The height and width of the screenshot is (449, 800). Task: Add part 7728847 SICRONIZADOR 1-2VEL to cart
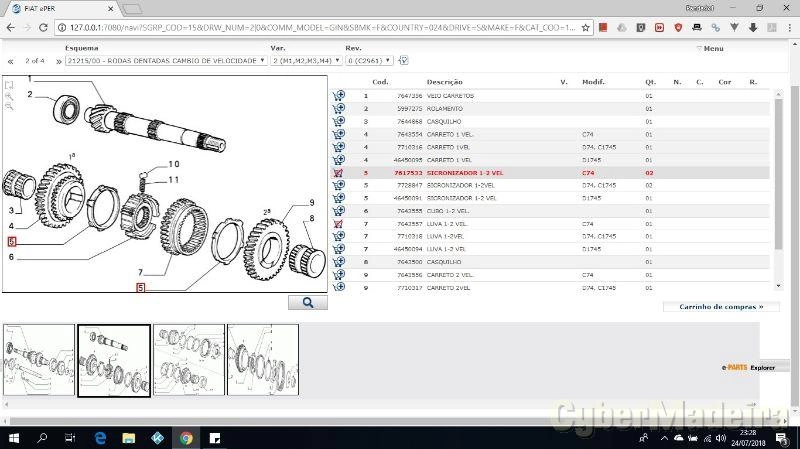[x=339, y=185]
